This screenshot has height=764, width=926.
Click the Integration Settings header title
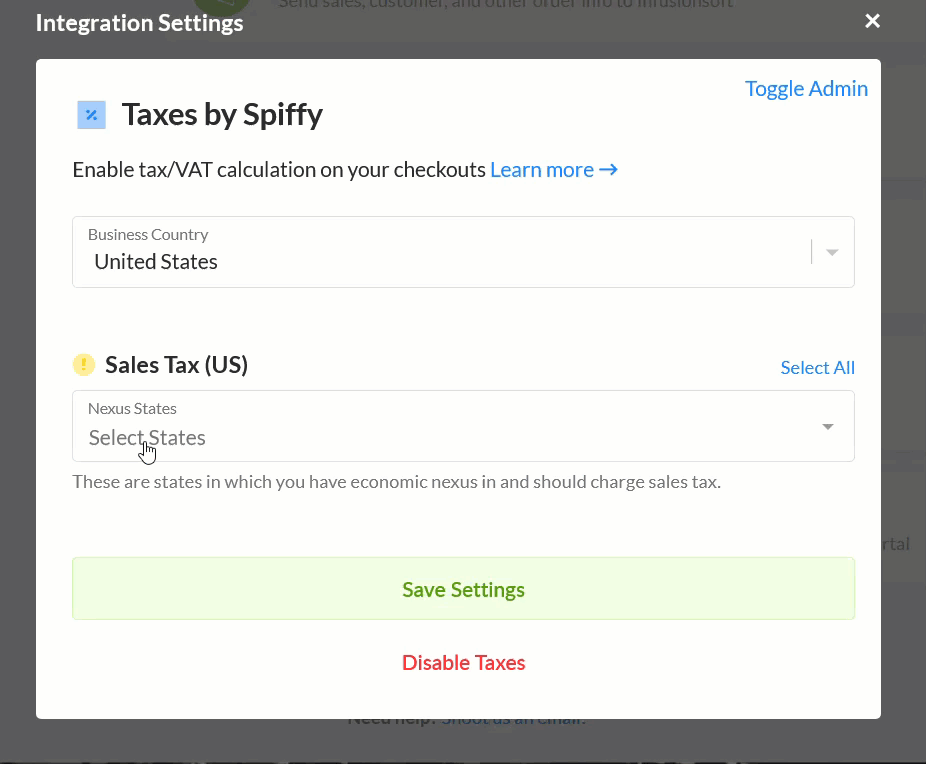139,23
